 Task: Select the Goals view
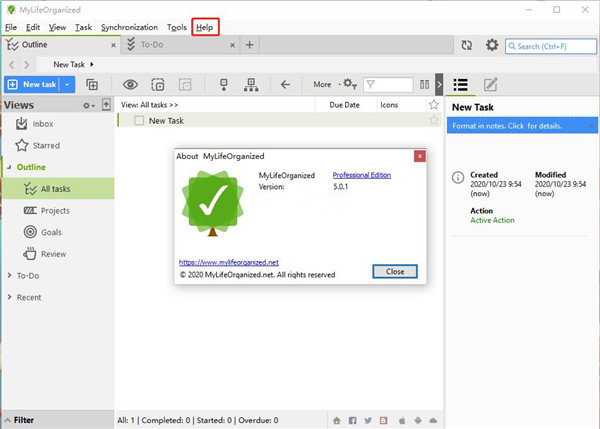click(51, 232)
